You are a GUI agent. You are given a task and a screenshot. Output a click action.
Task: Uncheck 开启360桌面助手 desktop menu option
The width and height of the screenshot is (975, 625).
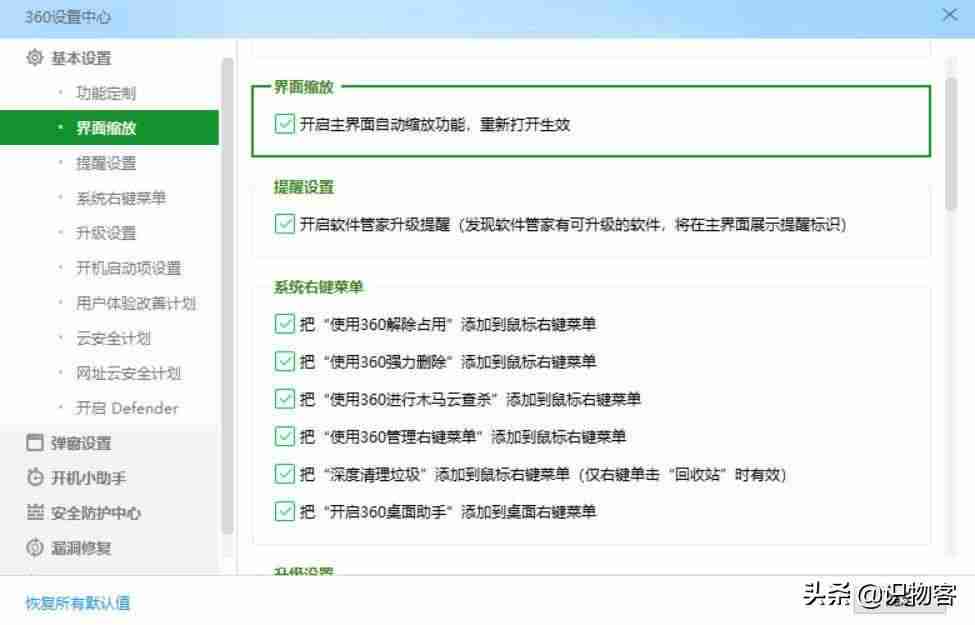point(284,512)
